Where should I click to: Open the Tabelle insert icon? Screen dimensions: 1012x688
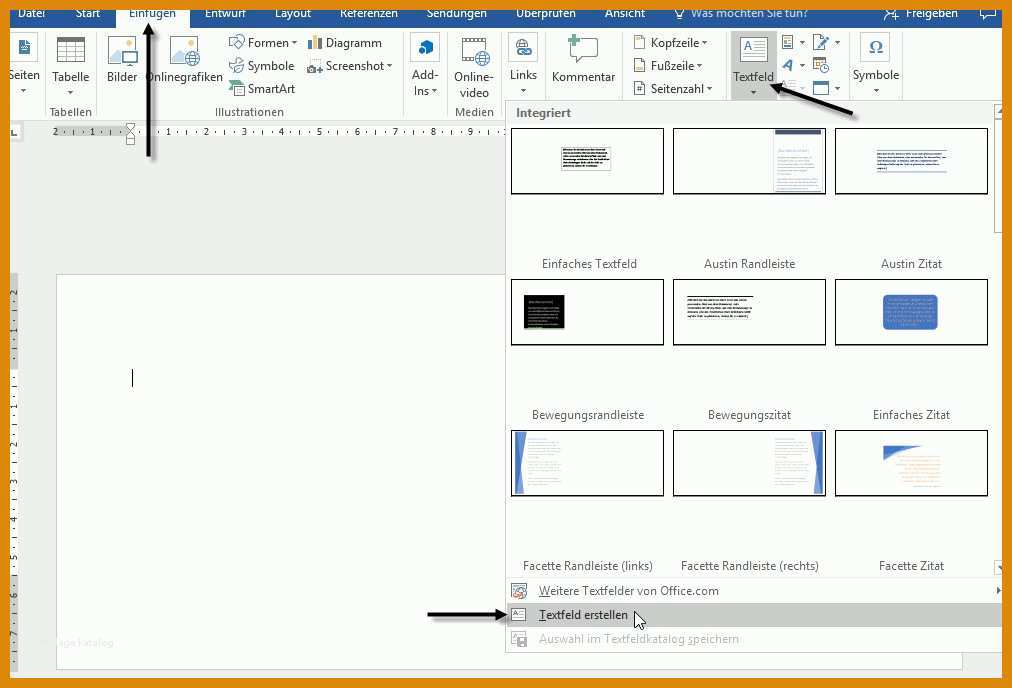(x=70, y=50)
